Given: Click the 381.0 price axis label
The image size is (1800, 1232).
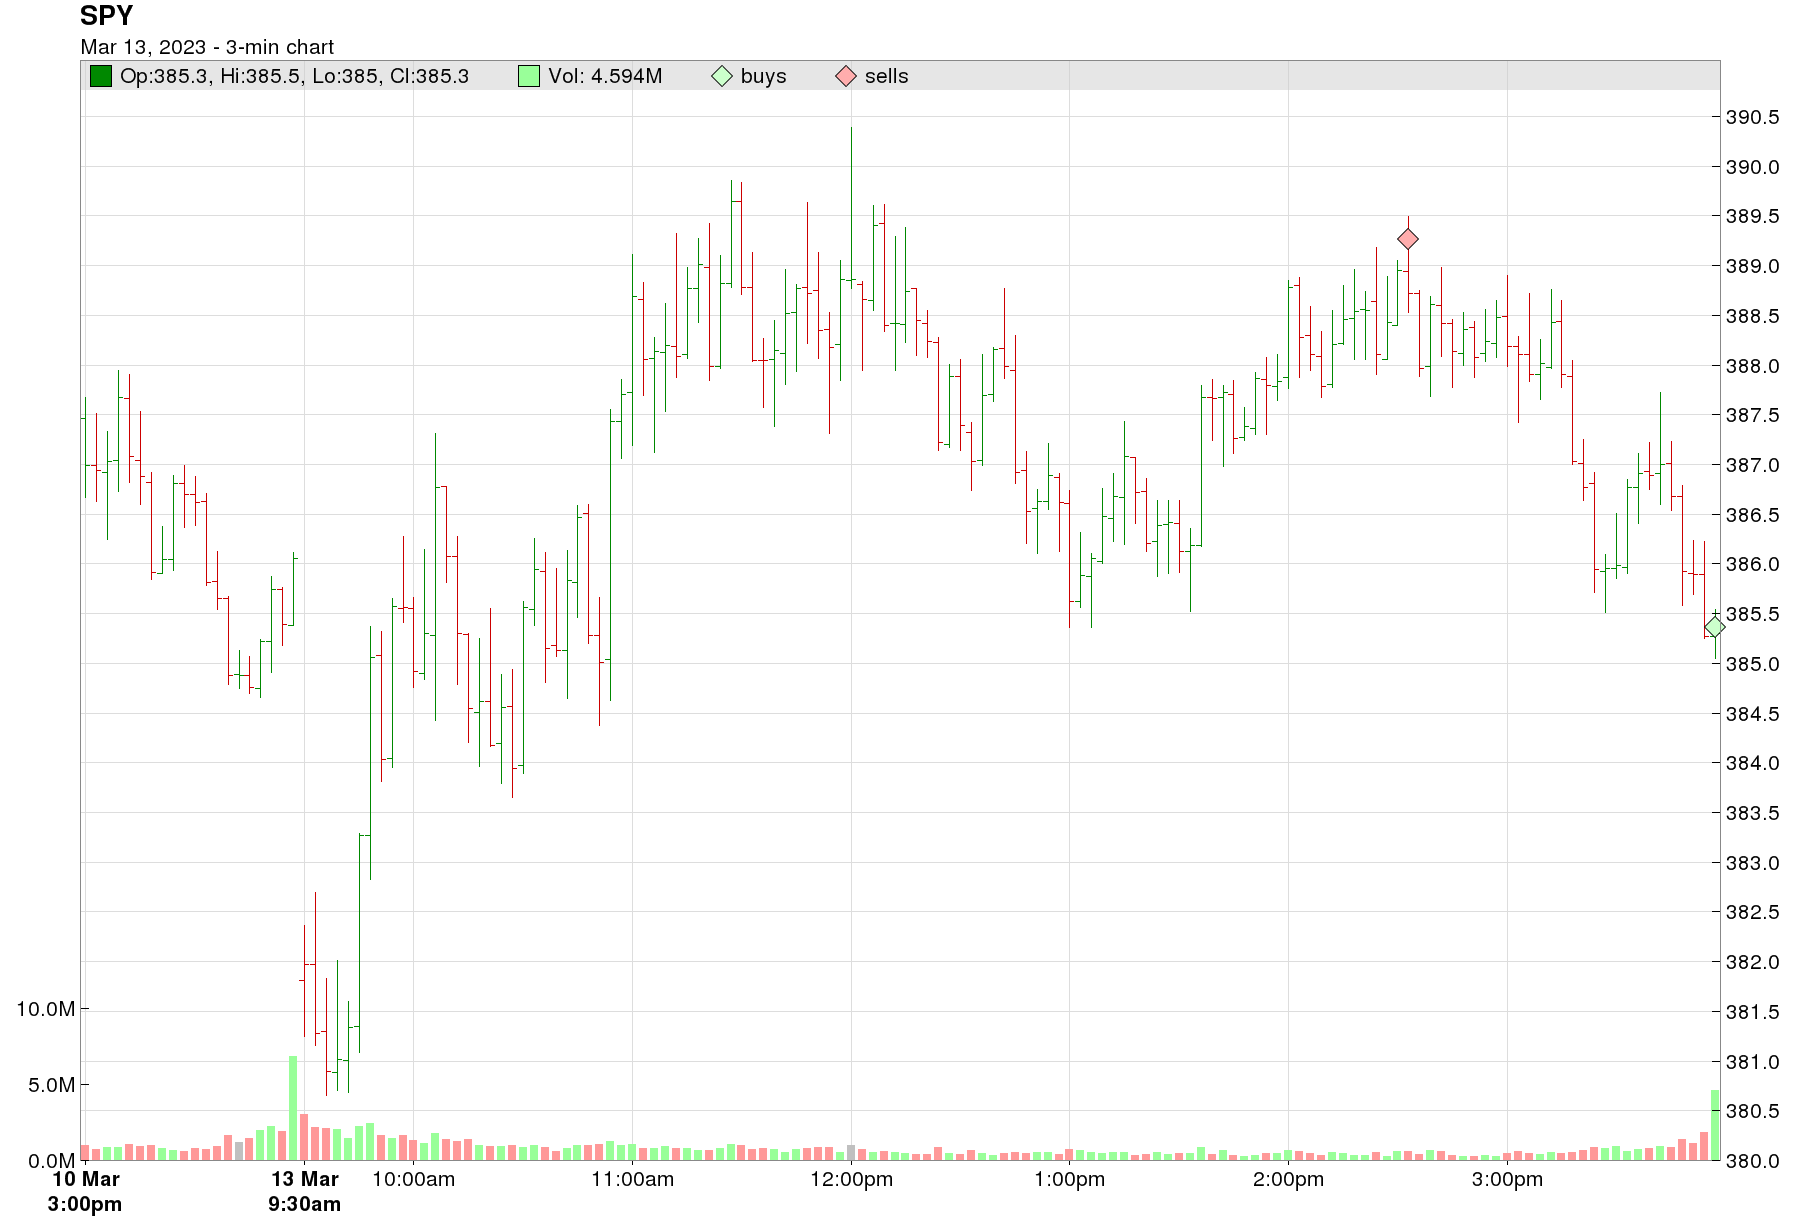Looking at the screenshot, I should pyautogui.click(x=1753, y=1062).
